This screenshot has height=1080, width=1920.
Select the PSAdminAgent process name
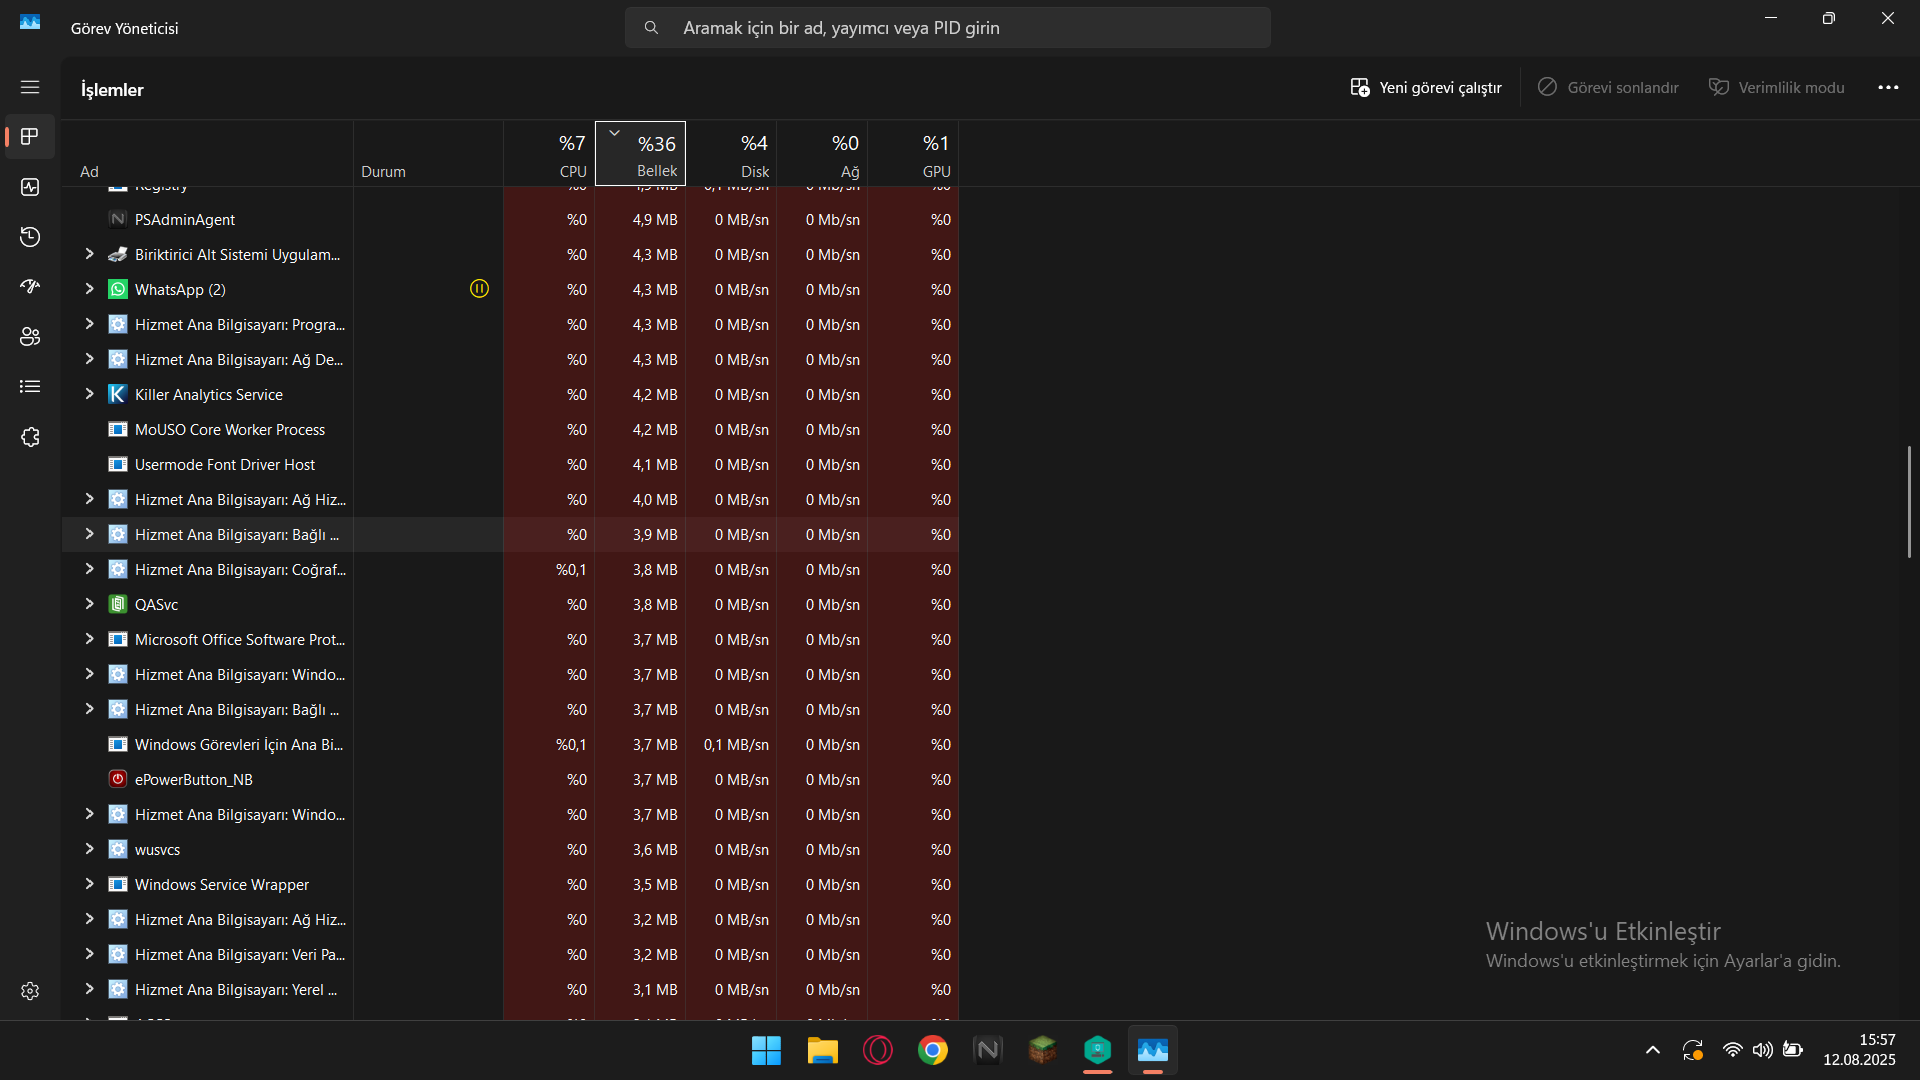(185, 219)
